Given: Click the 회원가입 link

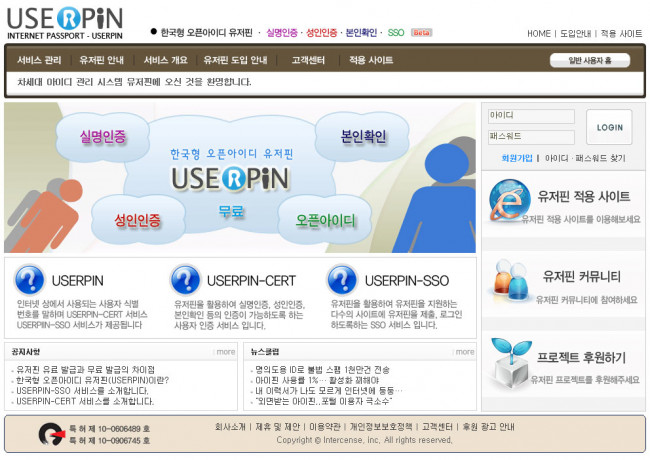Looking at the screenshot, I should [517, 158].
